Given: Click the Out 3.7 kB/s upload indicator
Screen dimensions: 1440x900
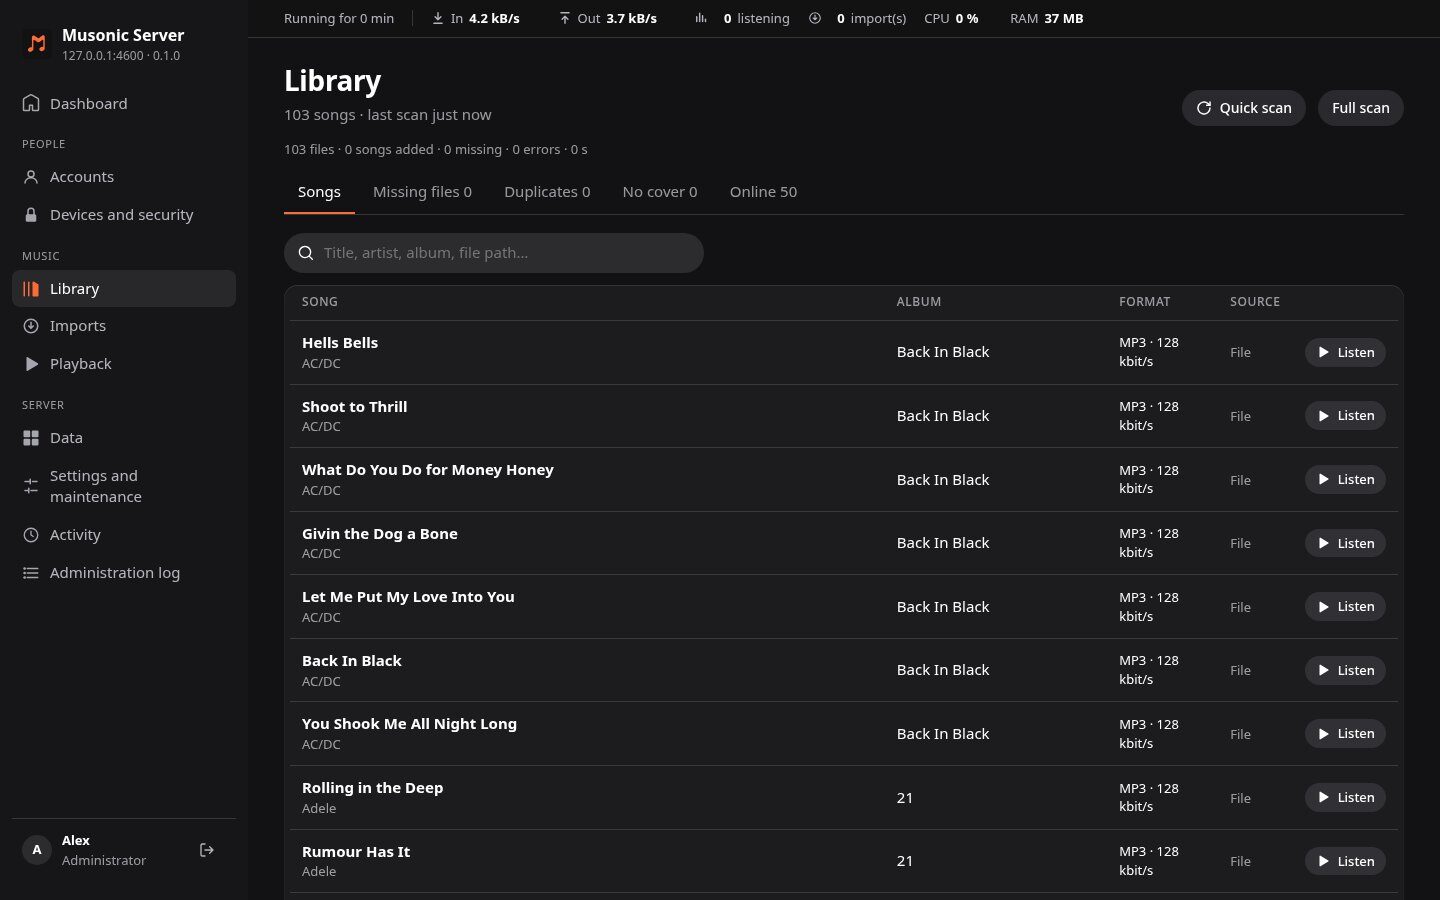Looking at the screenshot, I should click(608, 18).
